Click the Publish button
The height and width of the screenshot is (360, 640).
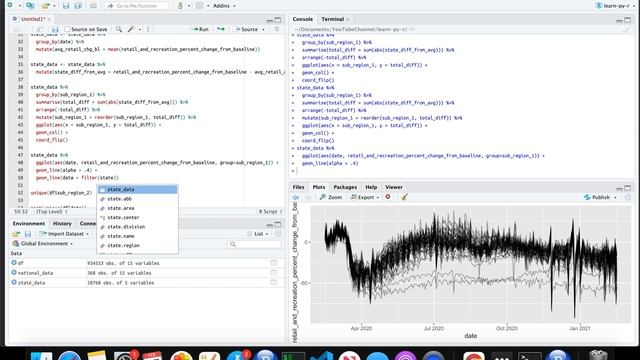tap(597, 197)
